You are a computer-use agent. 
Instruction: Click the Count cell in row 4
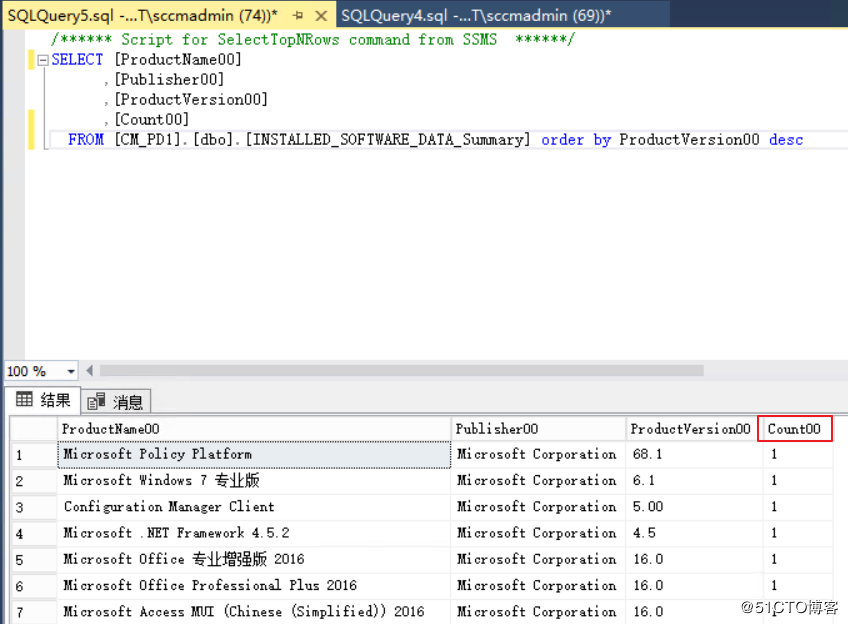798,533
